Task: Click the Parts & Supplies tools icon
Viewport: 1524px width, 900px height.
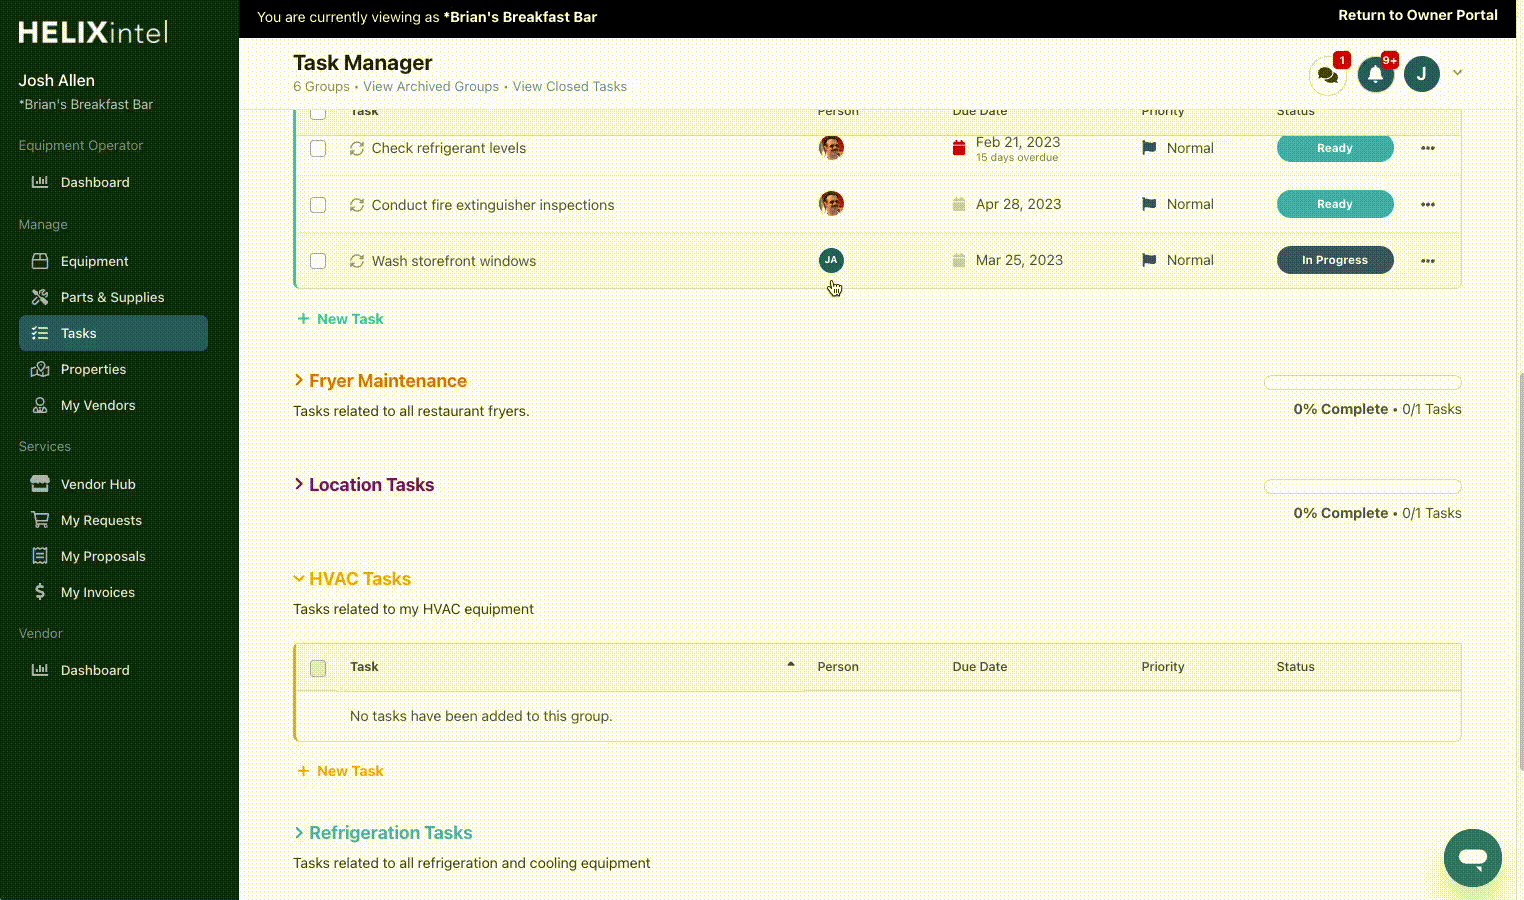Action: click(x=40, y=297)
